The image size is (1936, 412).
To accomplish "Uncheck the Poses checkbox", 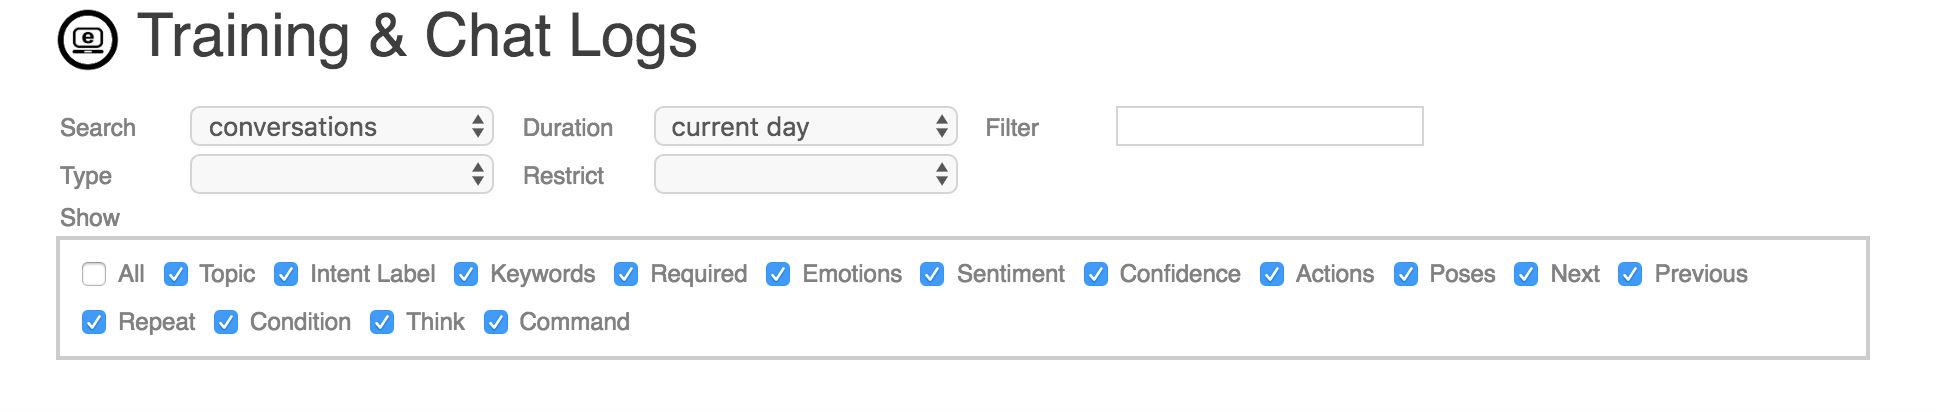I will coord(1406,274).
